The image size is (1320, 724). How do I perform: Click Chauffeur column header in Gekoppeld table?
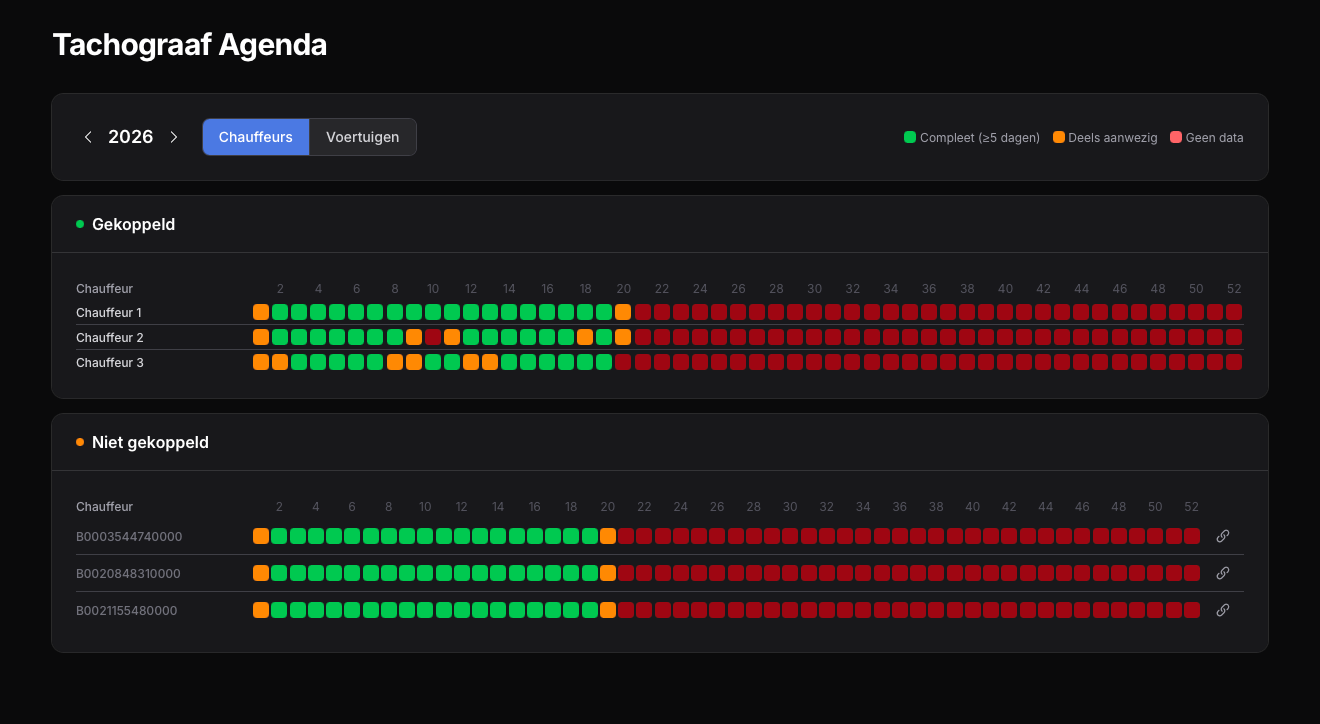104,289
